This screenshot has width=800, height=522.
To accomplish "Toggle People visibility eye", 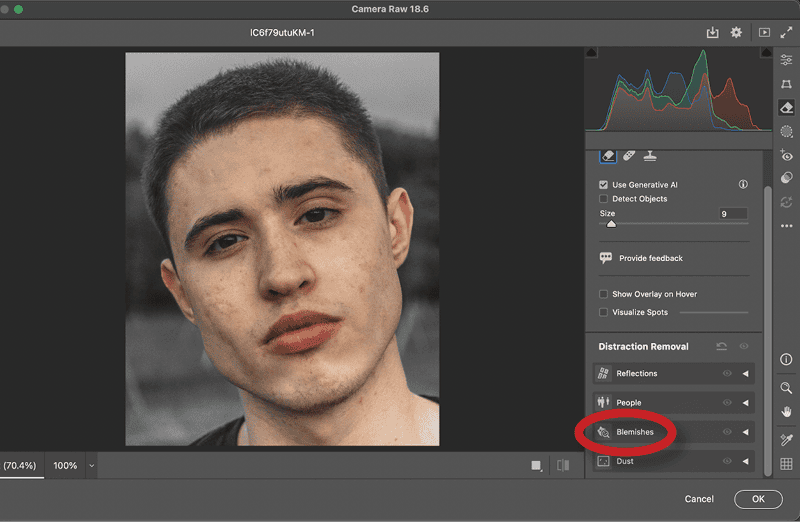I will [727, 403].
